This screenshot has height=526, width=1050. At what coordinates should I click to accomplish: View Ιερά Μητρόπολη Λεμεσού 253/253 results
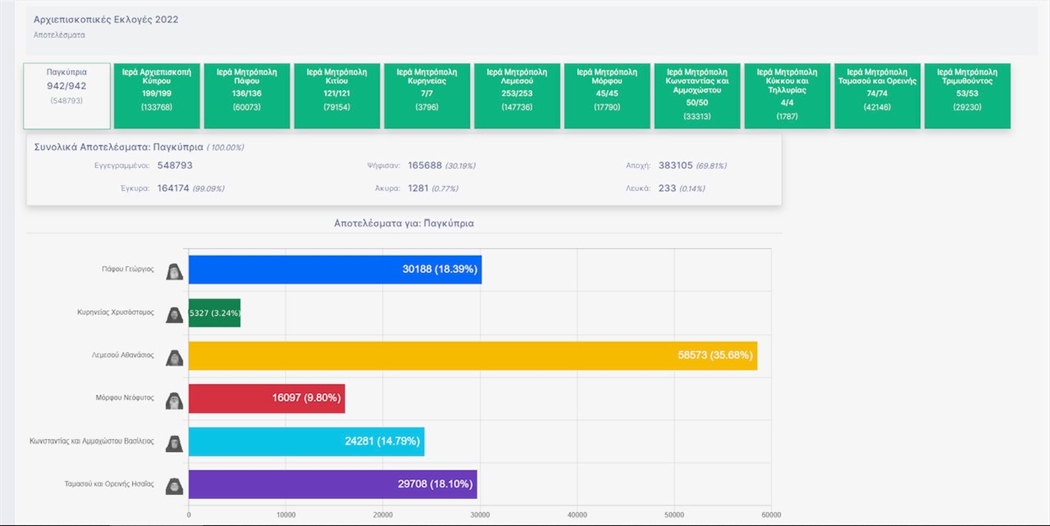tap(517, 96)
